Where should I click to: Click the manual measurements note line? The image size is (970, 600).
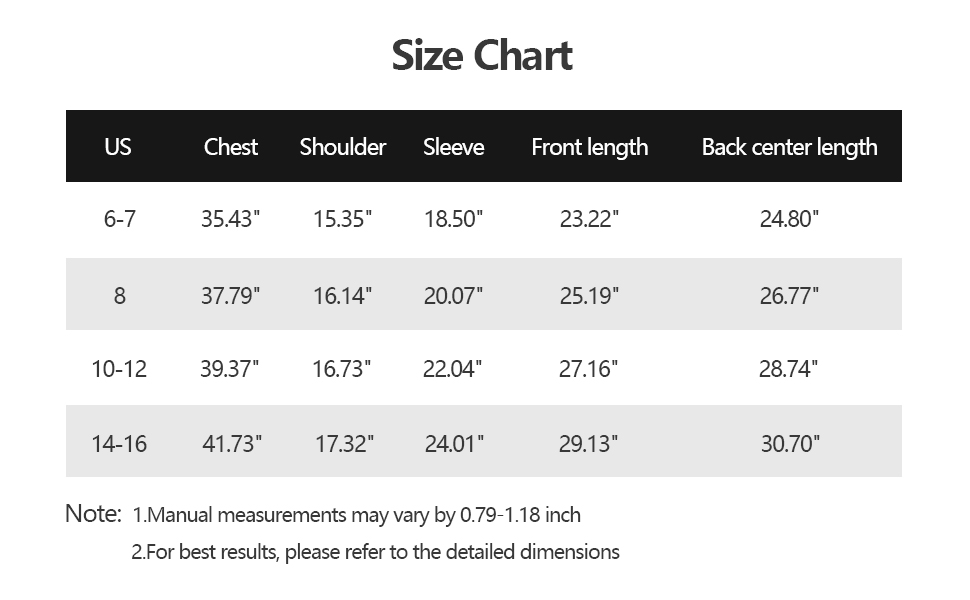point(356,515)
